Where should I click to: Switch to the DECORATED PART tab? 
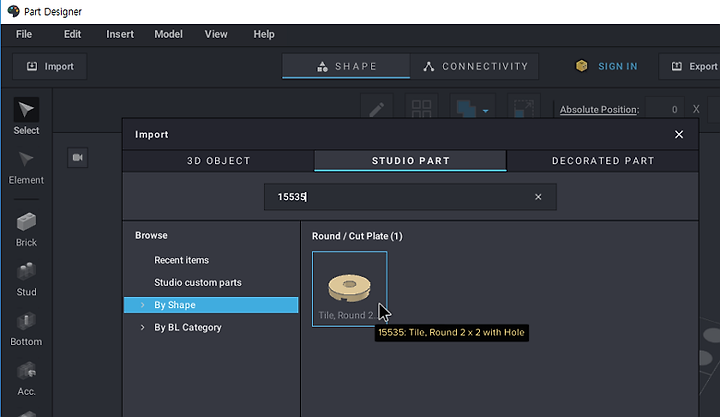pyautogui.click(x=603, y=161)
